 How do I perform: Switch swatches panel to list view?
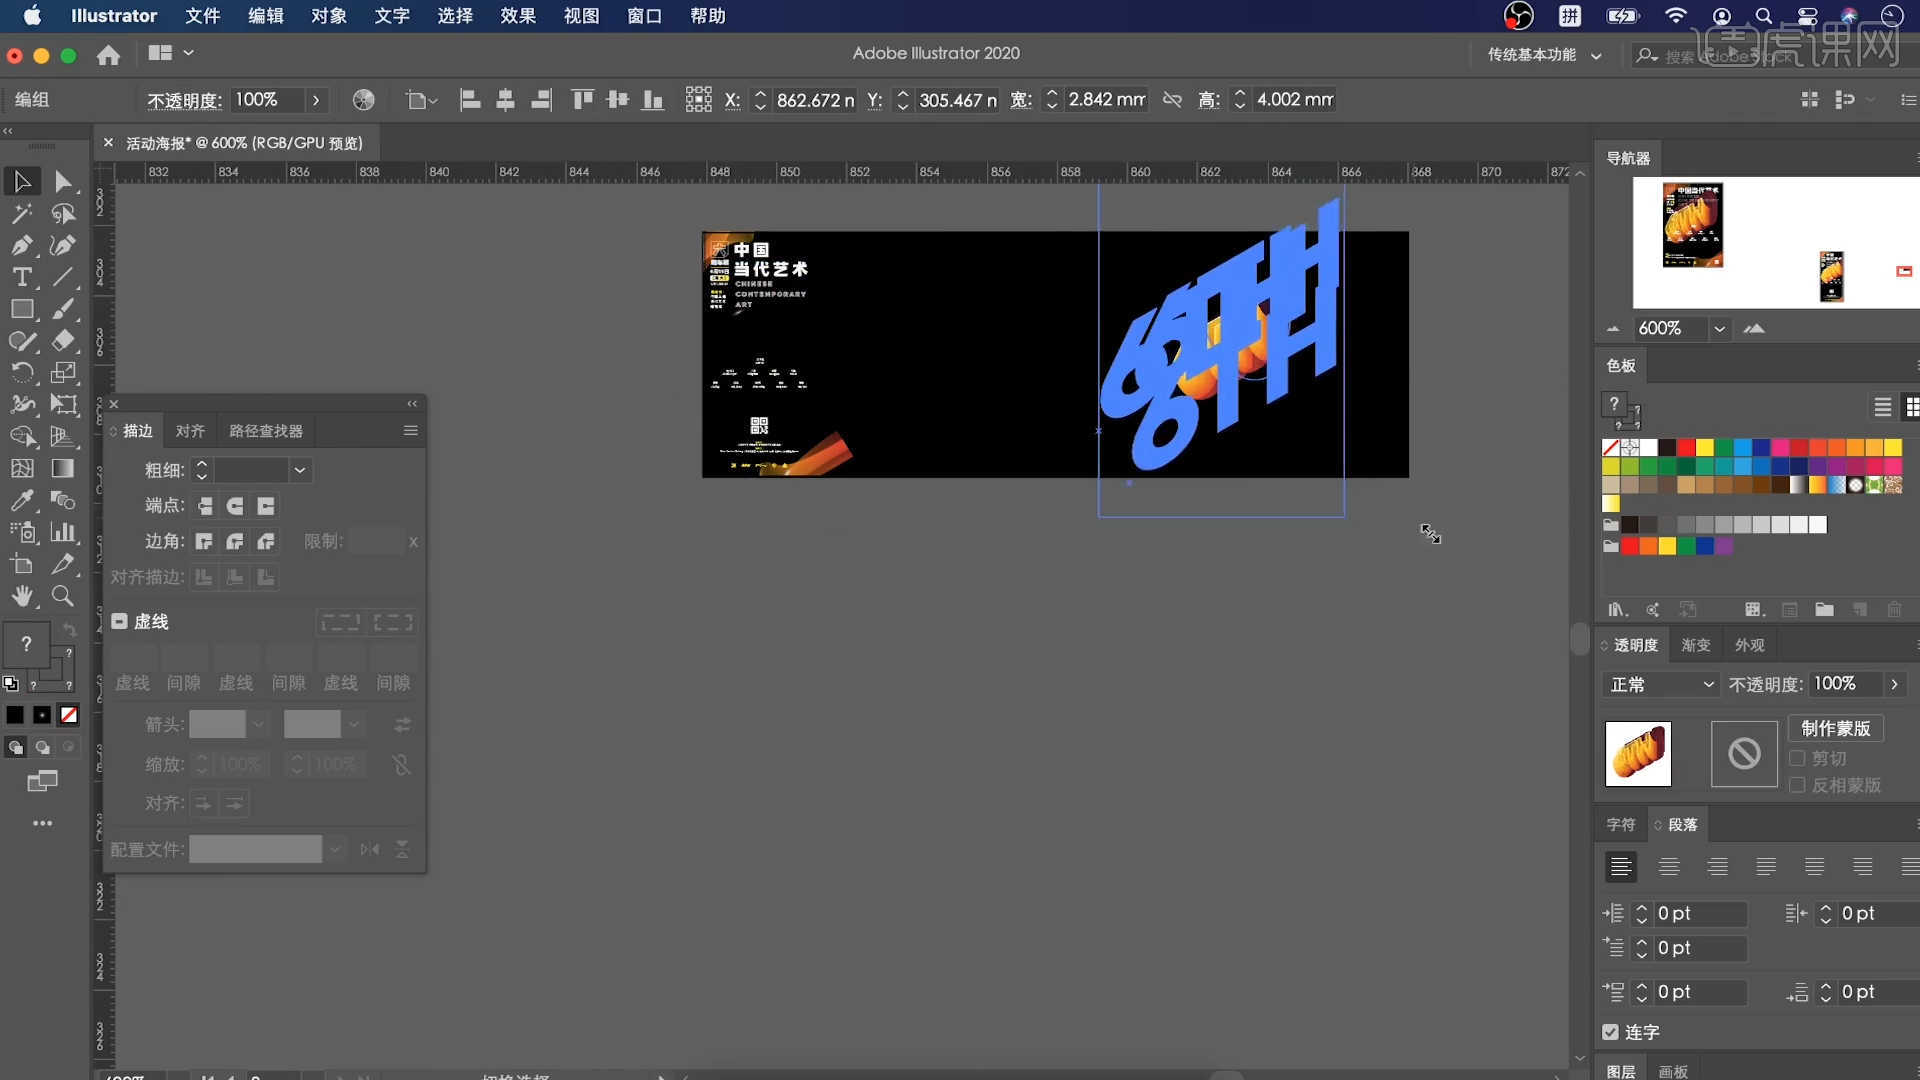coord(1882,406)
